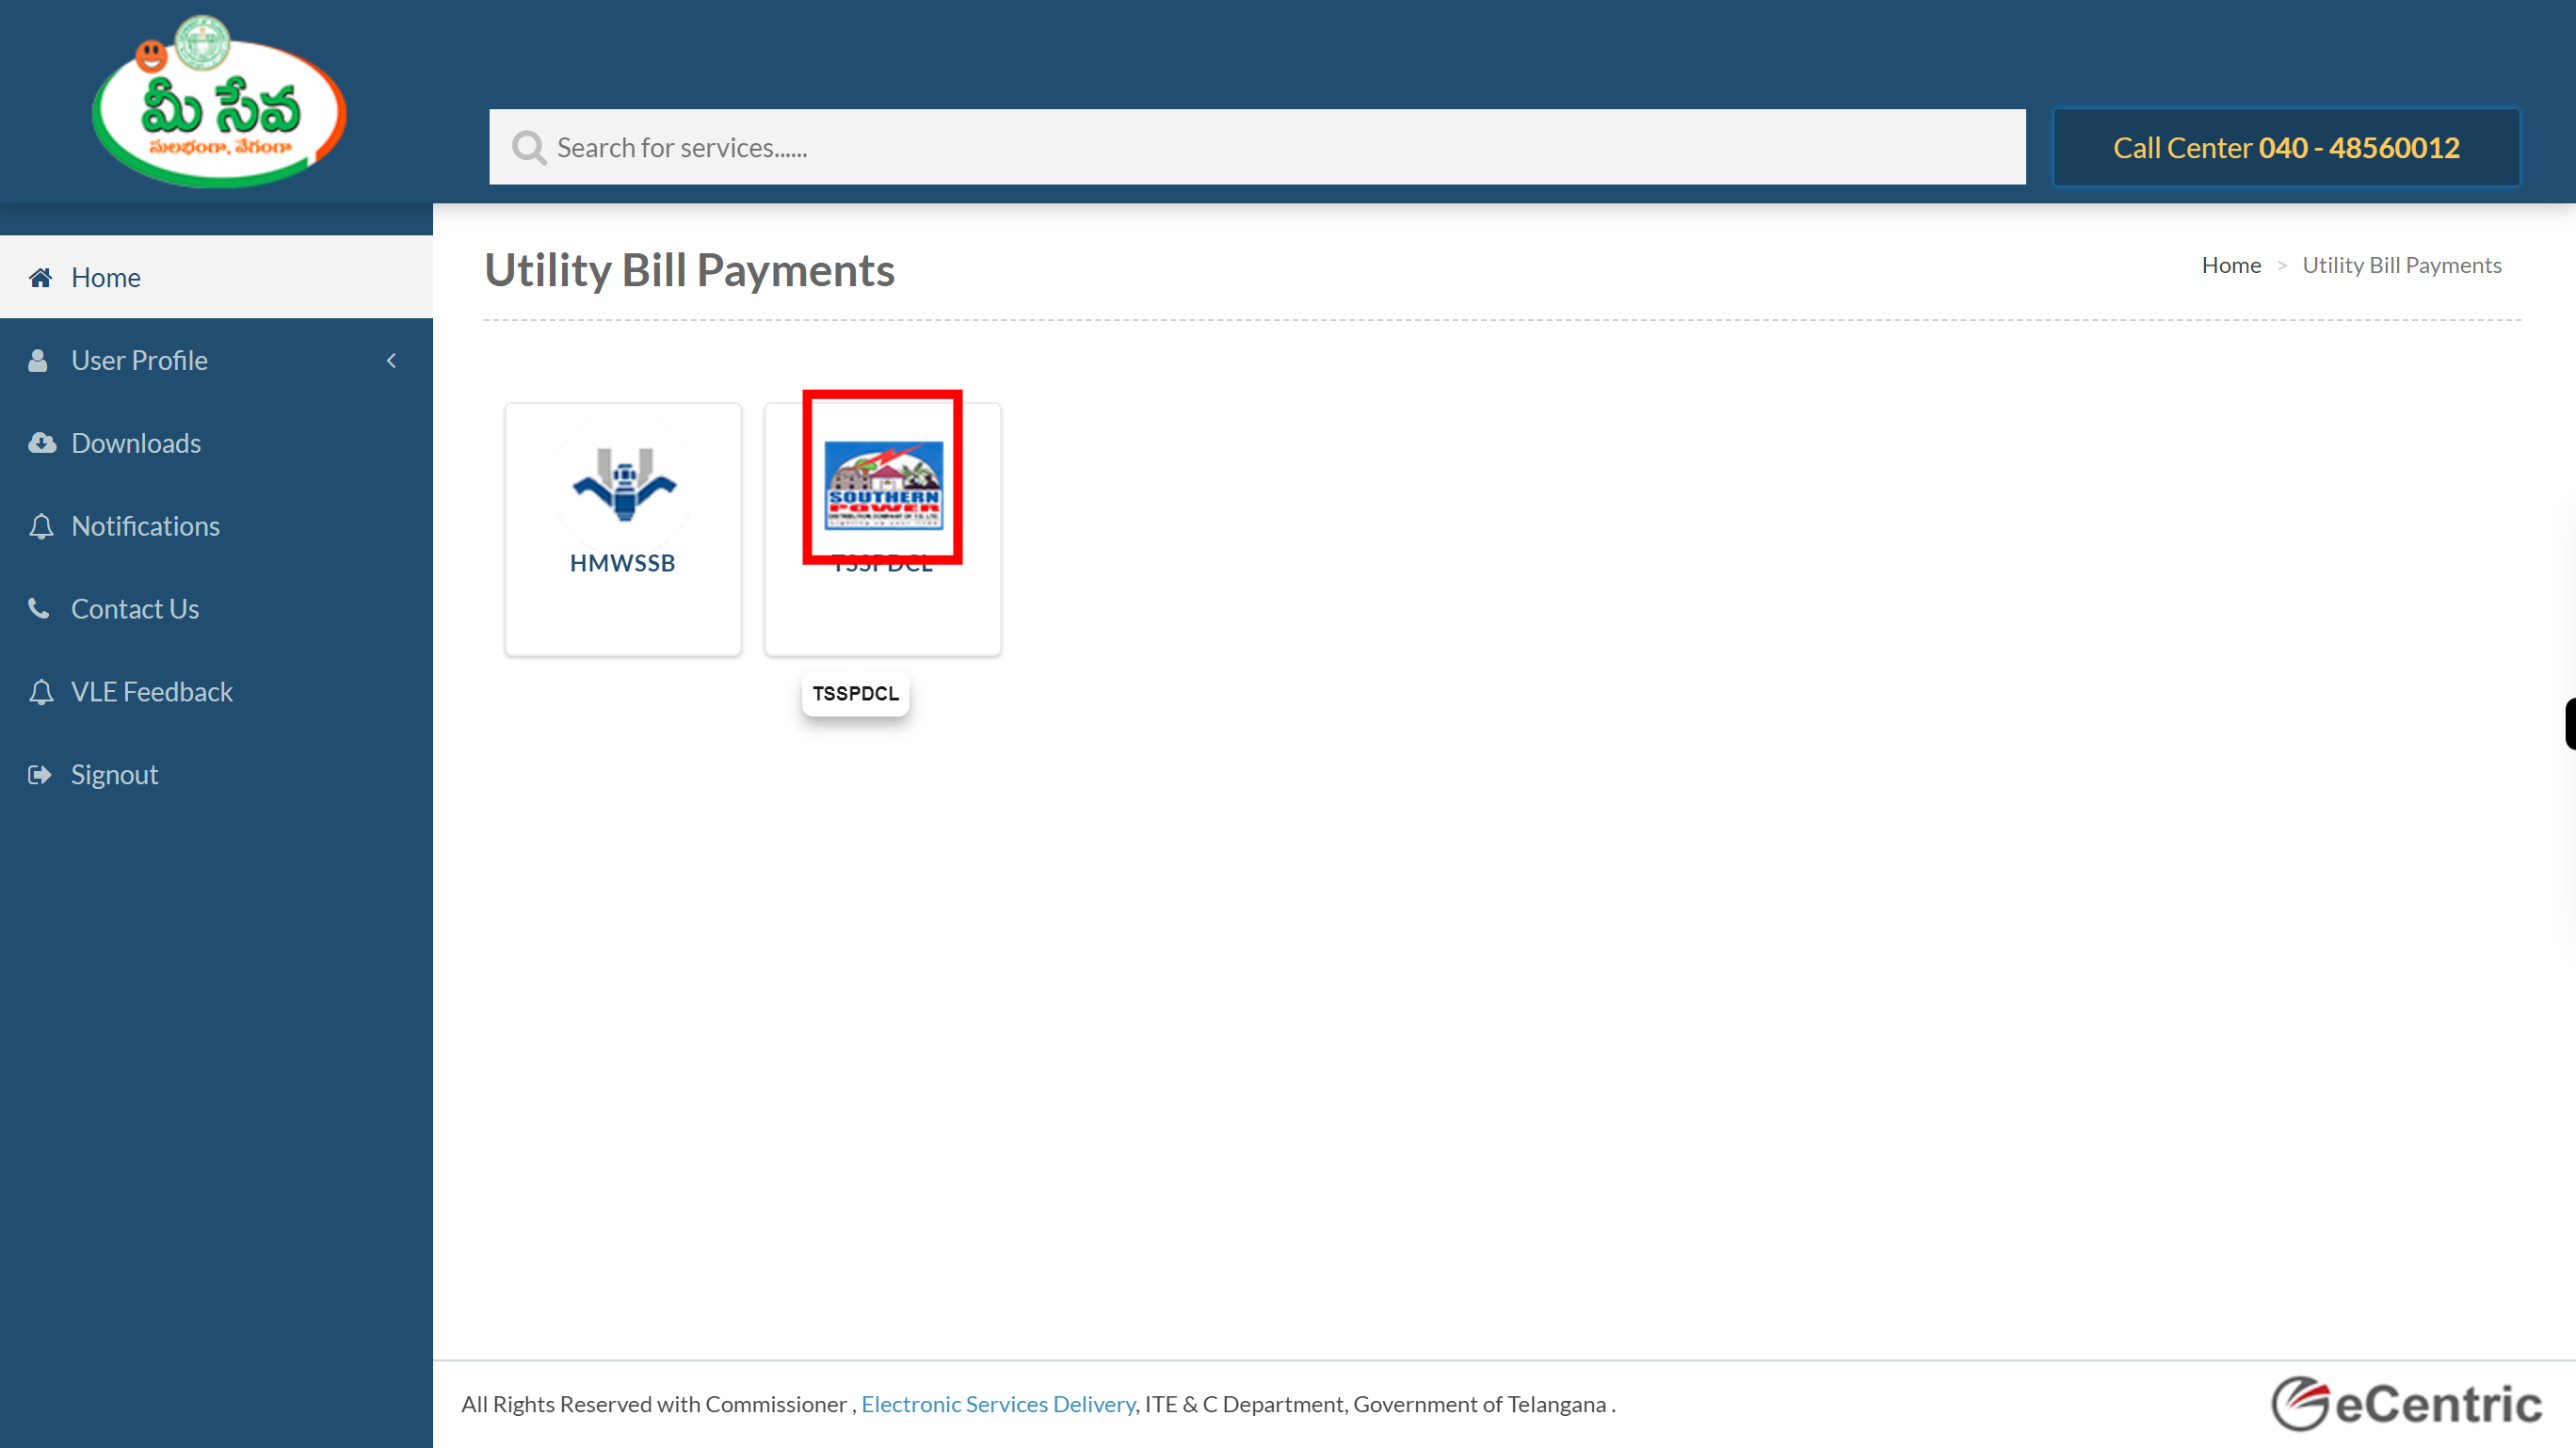Click the Mee Seva home logo icon
The width and height of the screenshot is (2576, 1448).
pos(217,110)
